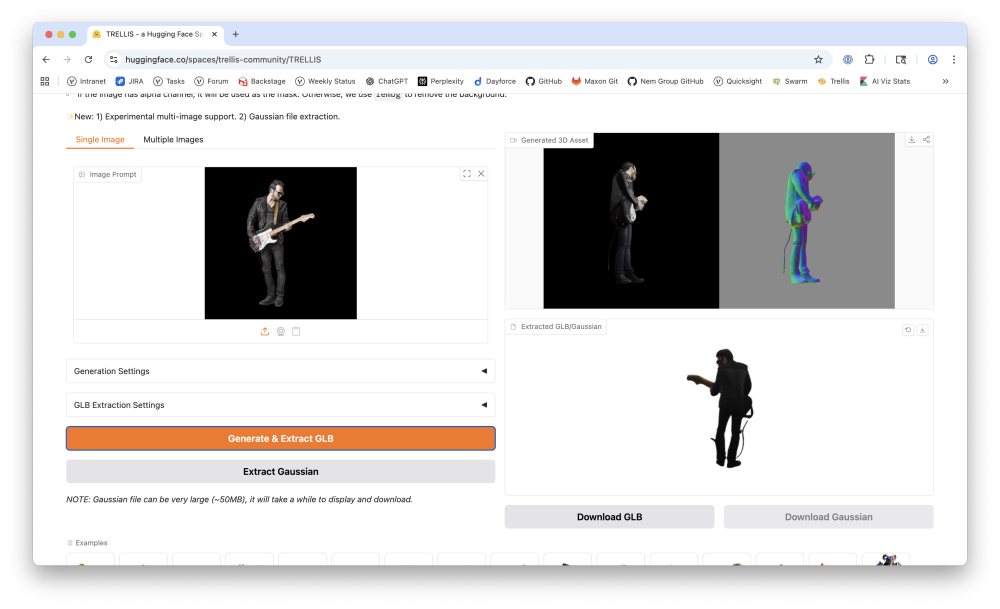
Task: View site information icon in address bar
Action: pyautogui.click(x=114, y=59)
